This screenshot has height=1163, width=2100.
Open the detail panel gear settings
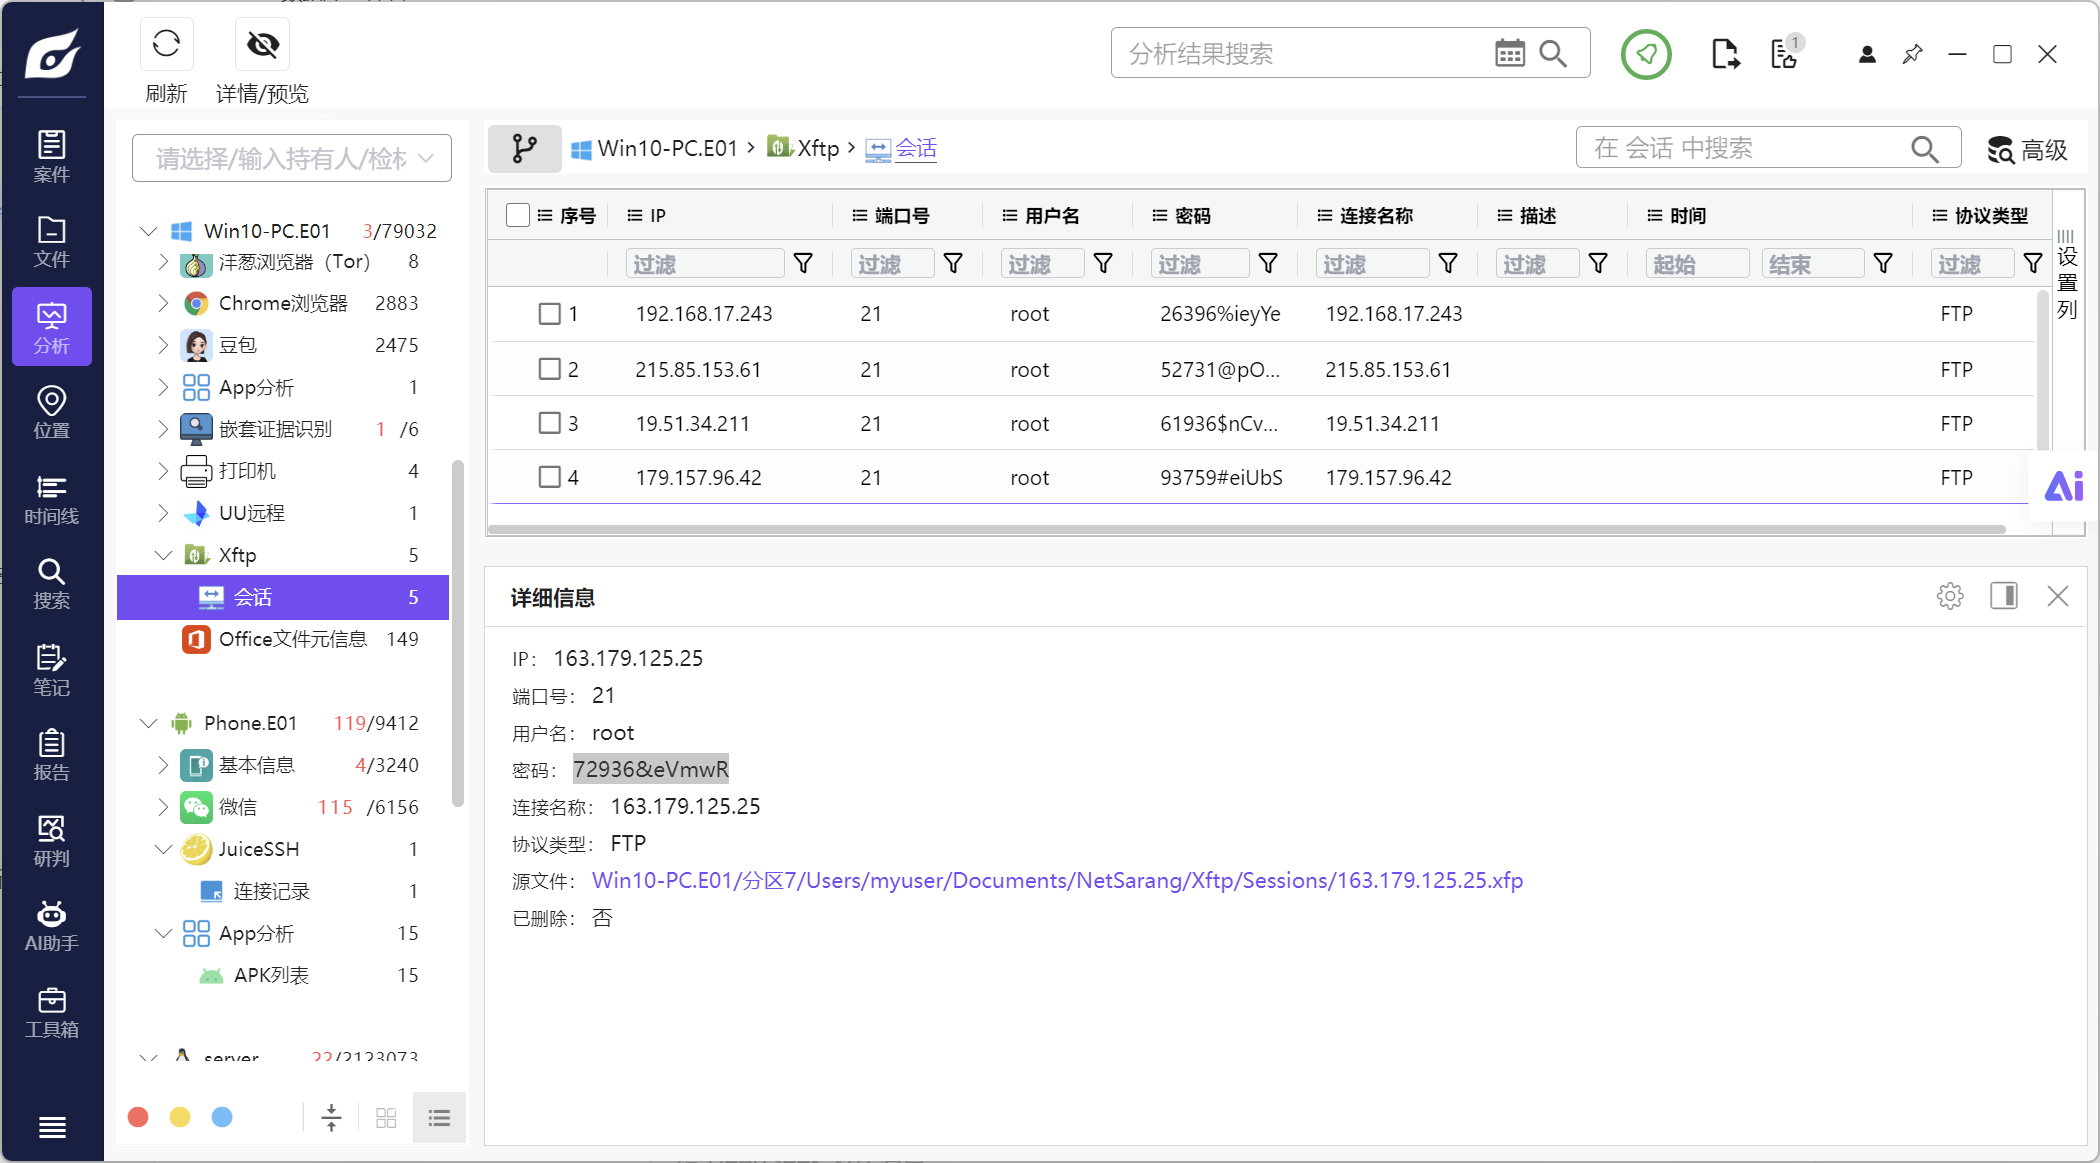(x=1950, y=596)
